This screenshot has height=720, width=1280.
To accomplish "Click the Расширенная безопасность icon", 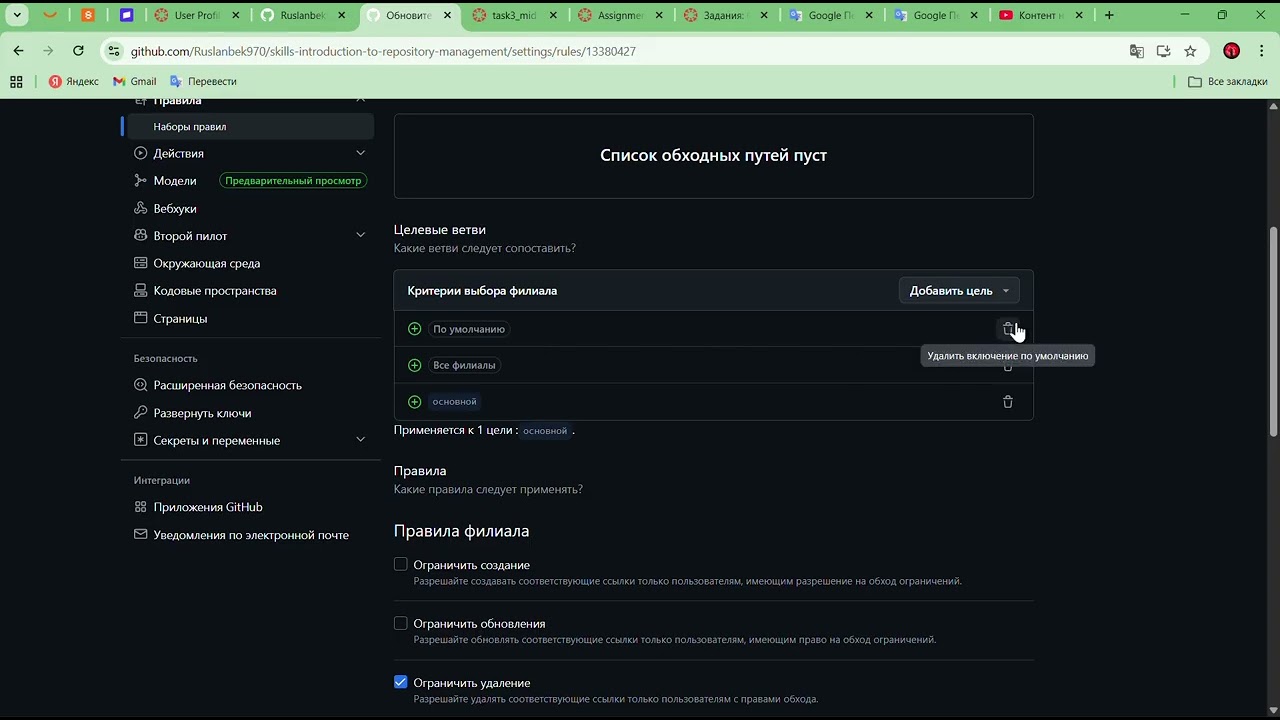I will pos(141,385).
